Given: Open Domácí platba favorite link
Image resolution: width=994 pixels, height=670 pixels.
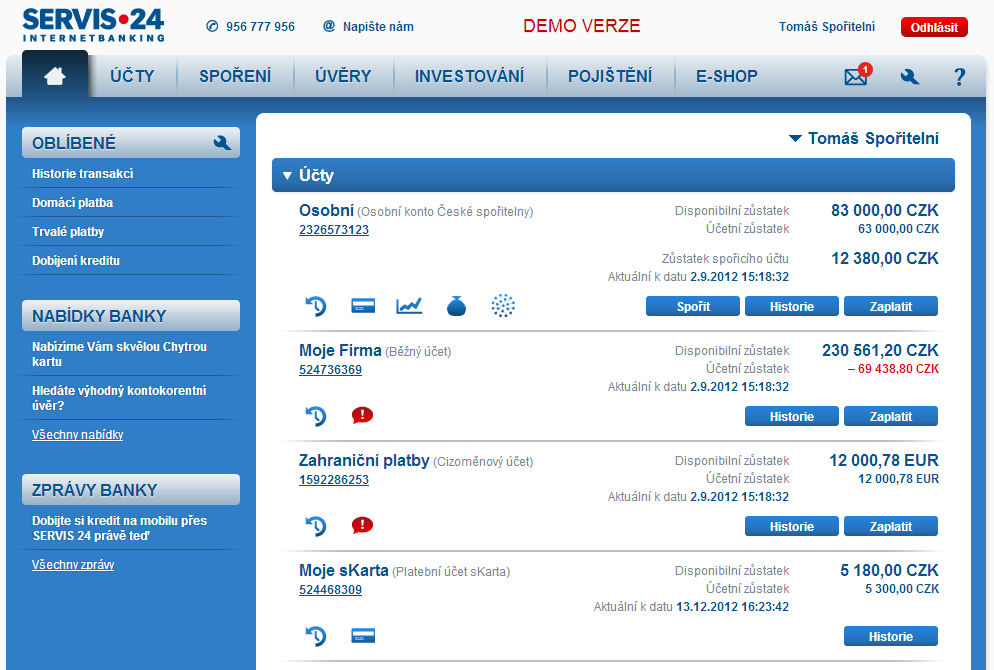Looking at the screenshot, I should coord(72,203).
